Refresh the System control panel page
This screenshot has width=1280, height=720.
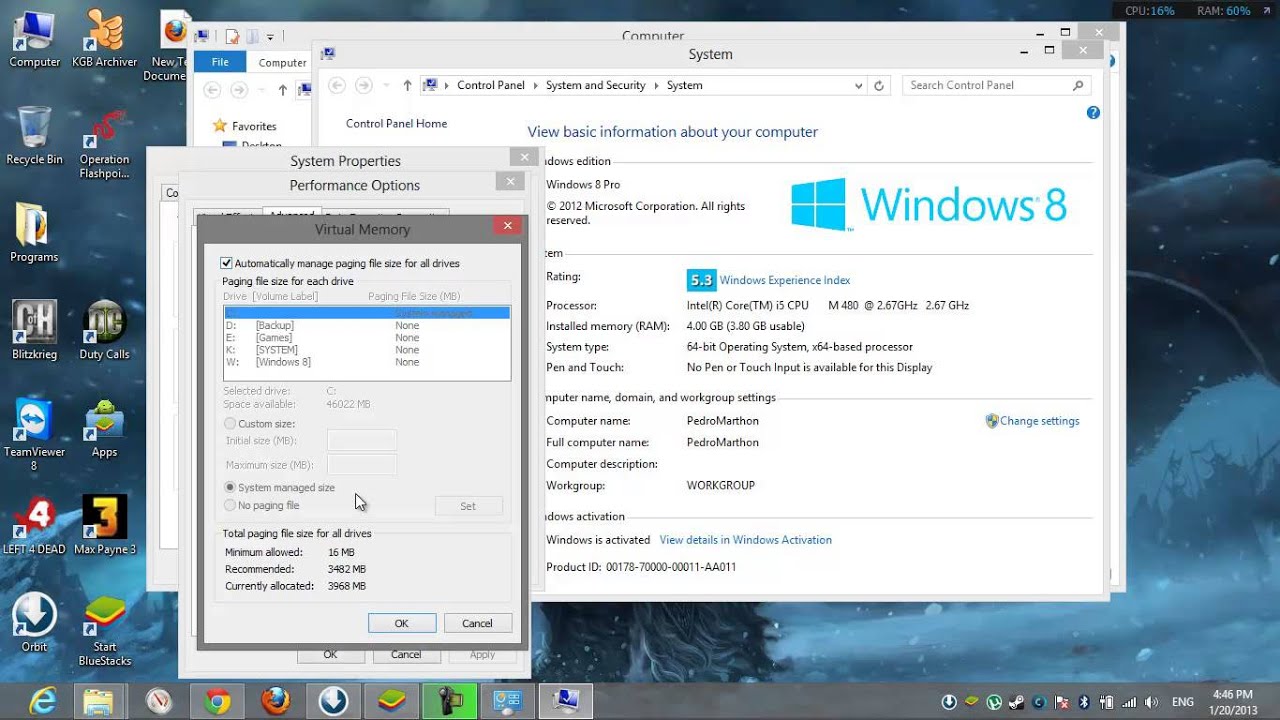click(x=879, y=86)
